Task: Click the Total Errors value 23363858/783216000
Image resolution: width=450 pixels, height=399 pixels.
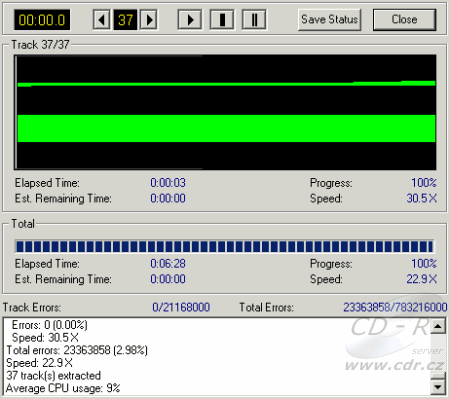Action: pyautogui.click(x=395, y=307)
